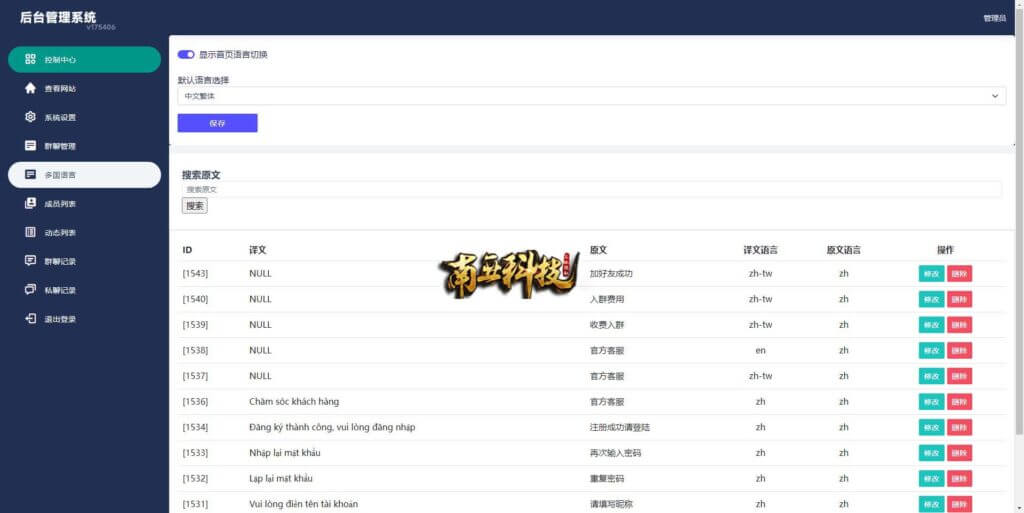Click 删除 for row 1540
Viewport: 1024px width, 513px height.
click(959, 299)
